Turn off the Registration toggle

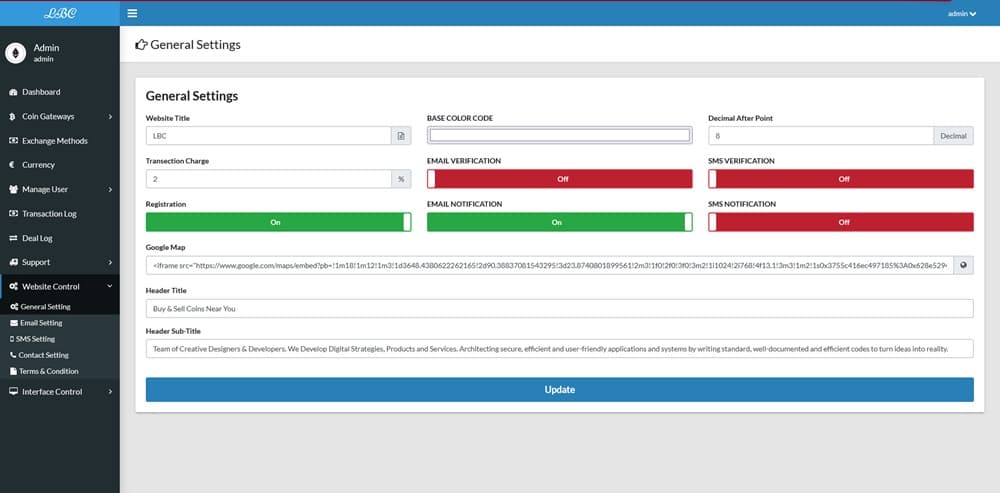(278, 222)
